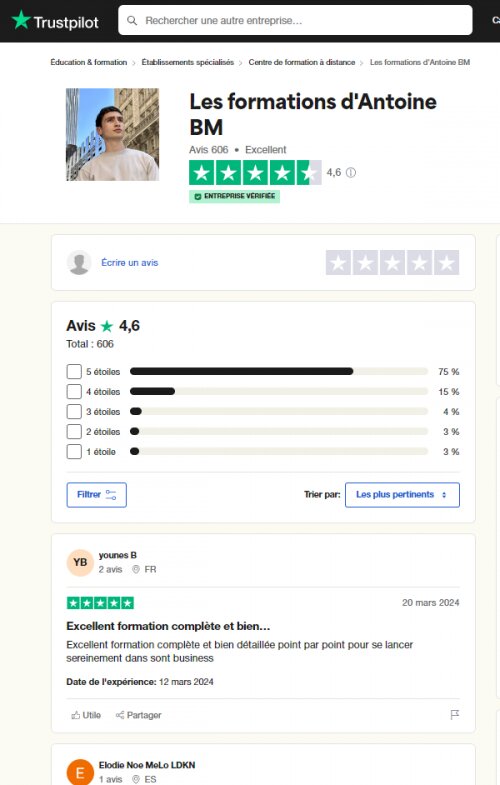Share younes B review via Partager
The image size is (500, 785).
click(x=139, y=715)
